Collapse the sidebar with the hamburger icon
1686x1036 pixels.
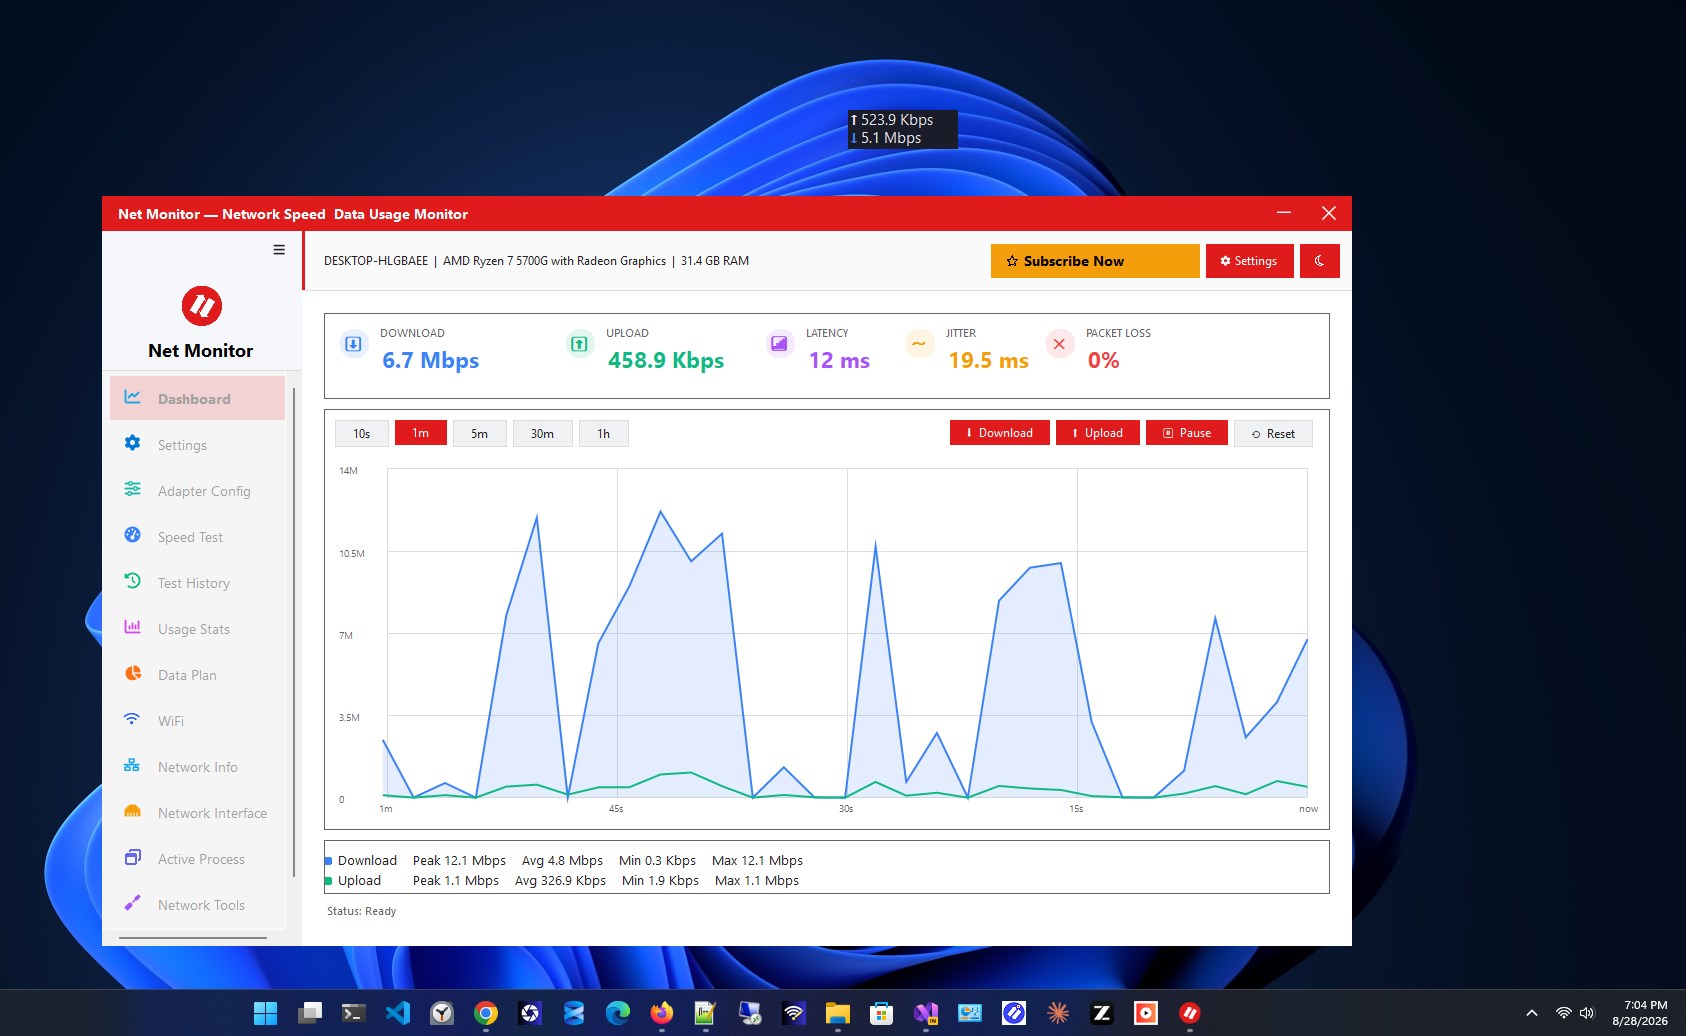[279, 250]
